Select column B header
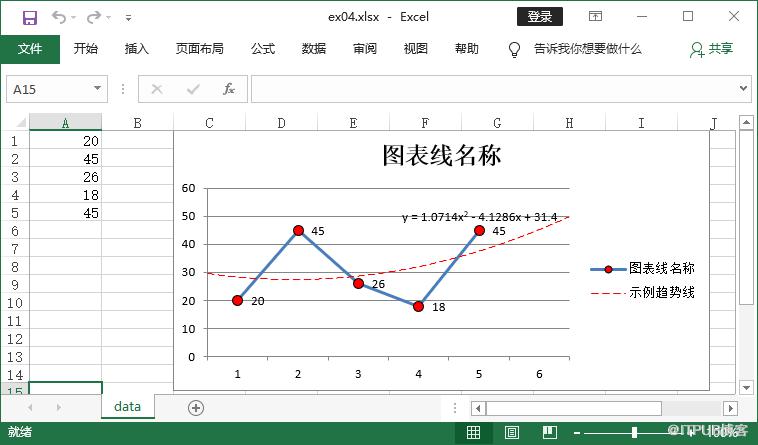 pos(137,123)
